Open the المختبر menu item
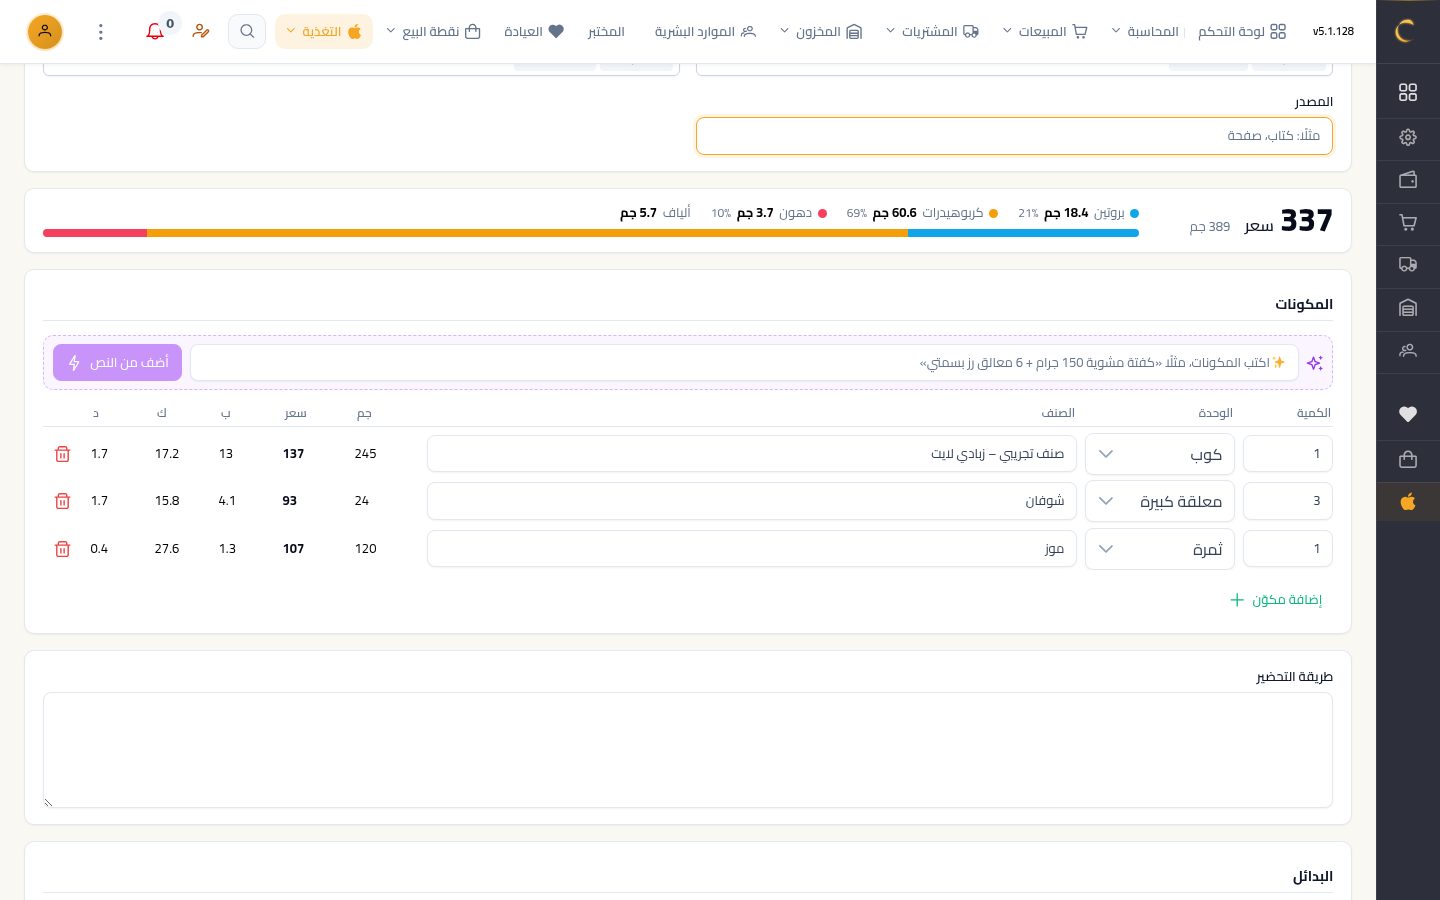The height and width of the screenshot is (900, 1440). [606, 32]
